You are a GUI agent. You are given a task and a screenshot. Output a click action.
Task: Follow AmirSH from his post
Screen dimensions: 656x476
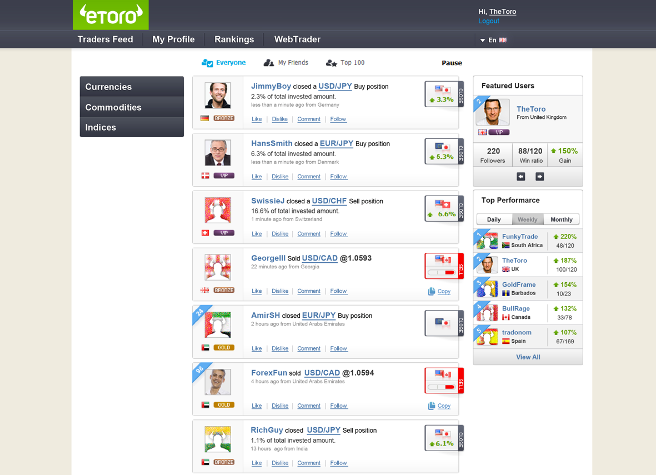[338, 348]
